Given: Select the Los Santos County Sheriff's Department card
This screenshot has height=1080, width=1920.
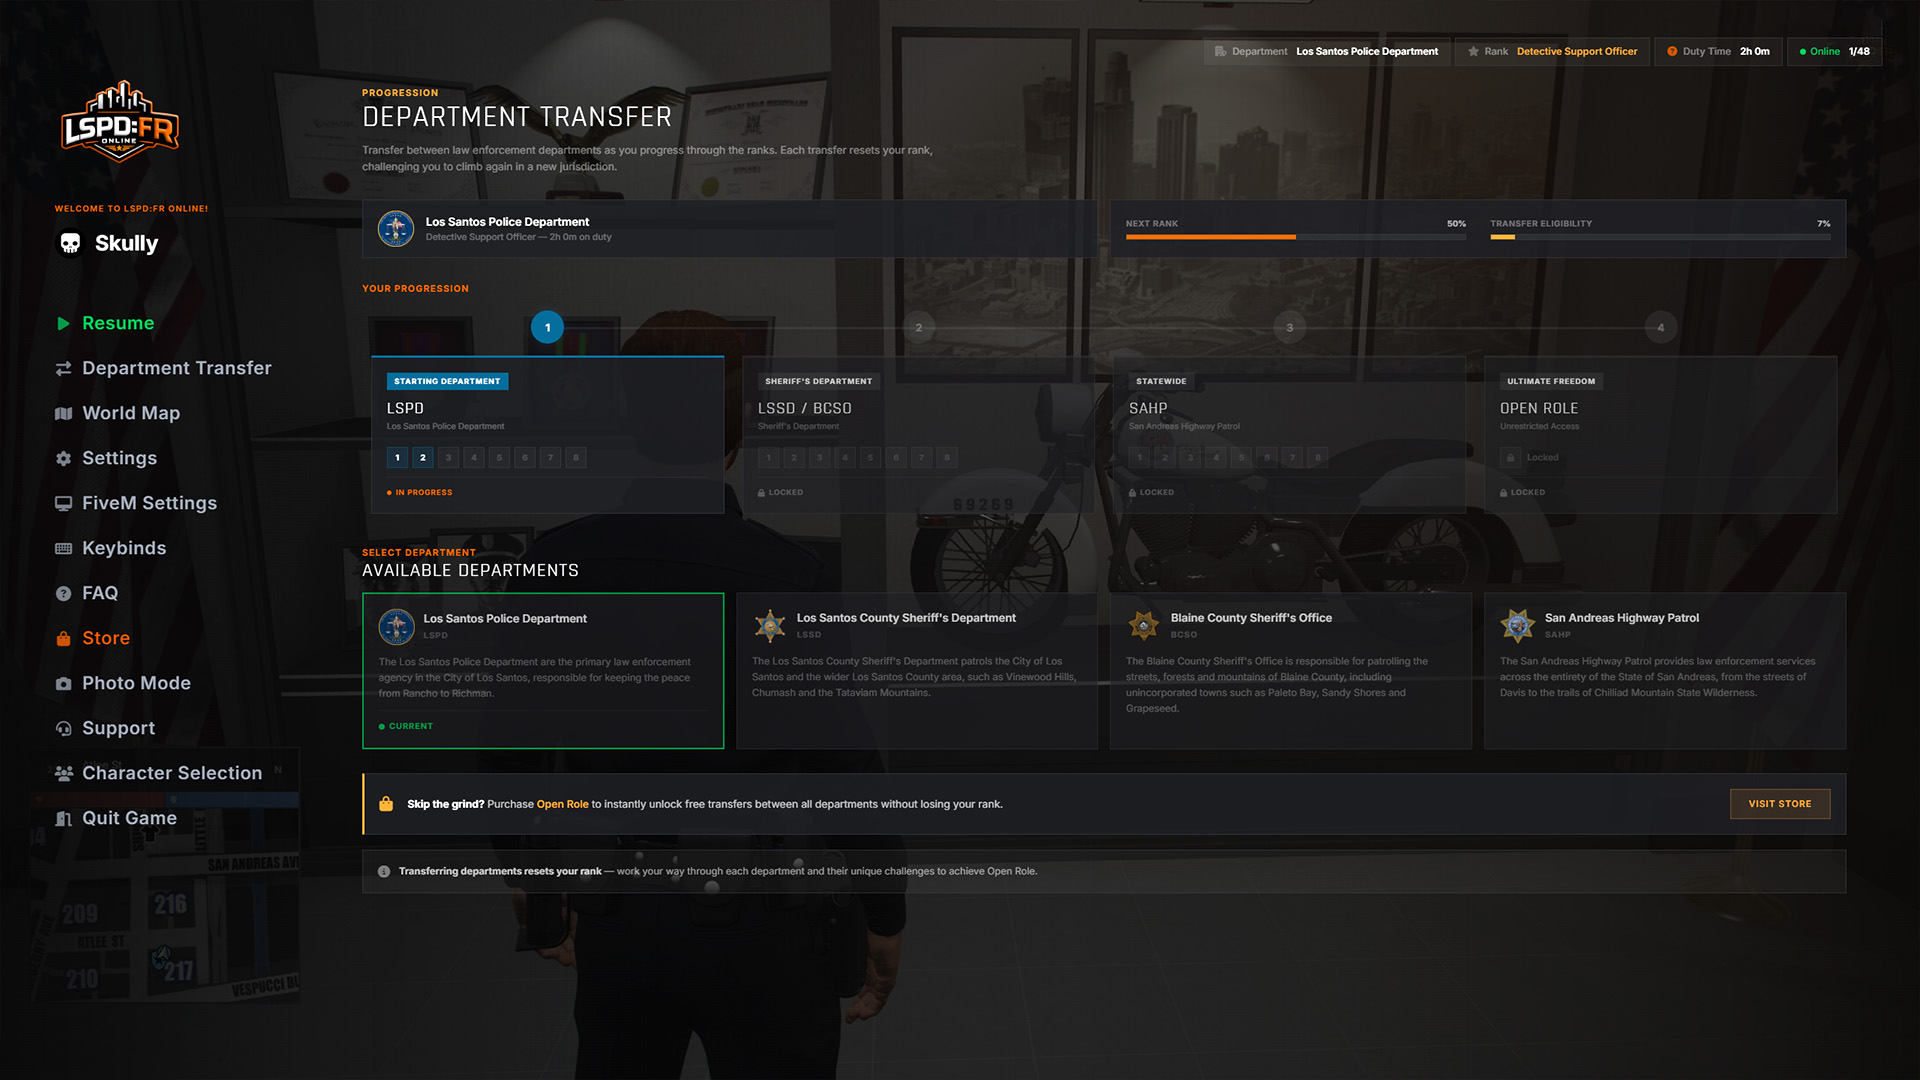Looking at the screenshot, I should click(917, 671).
